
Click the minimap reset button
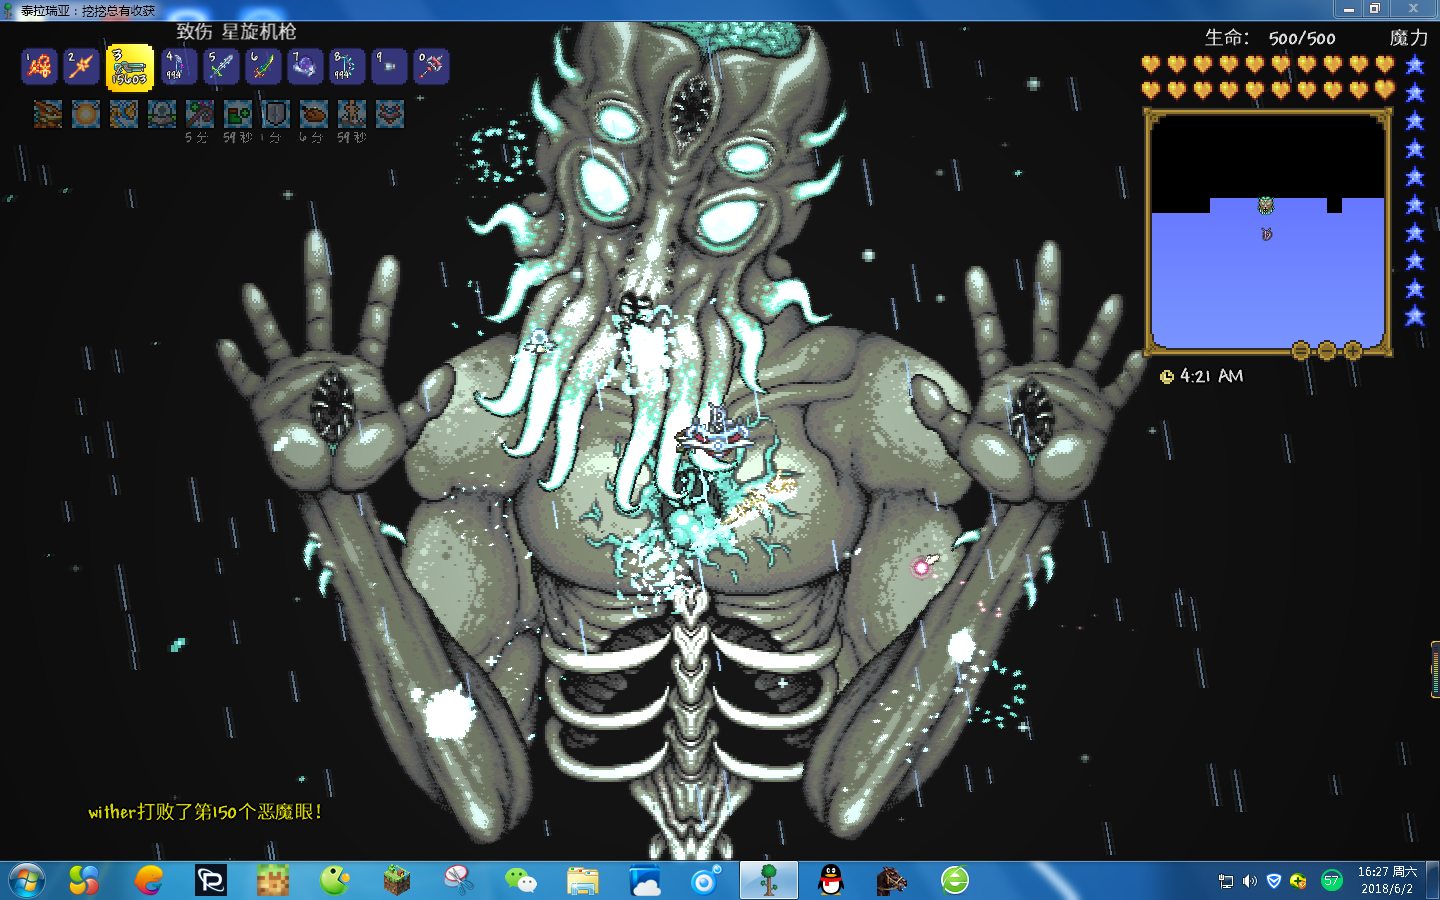[1300, 350]
